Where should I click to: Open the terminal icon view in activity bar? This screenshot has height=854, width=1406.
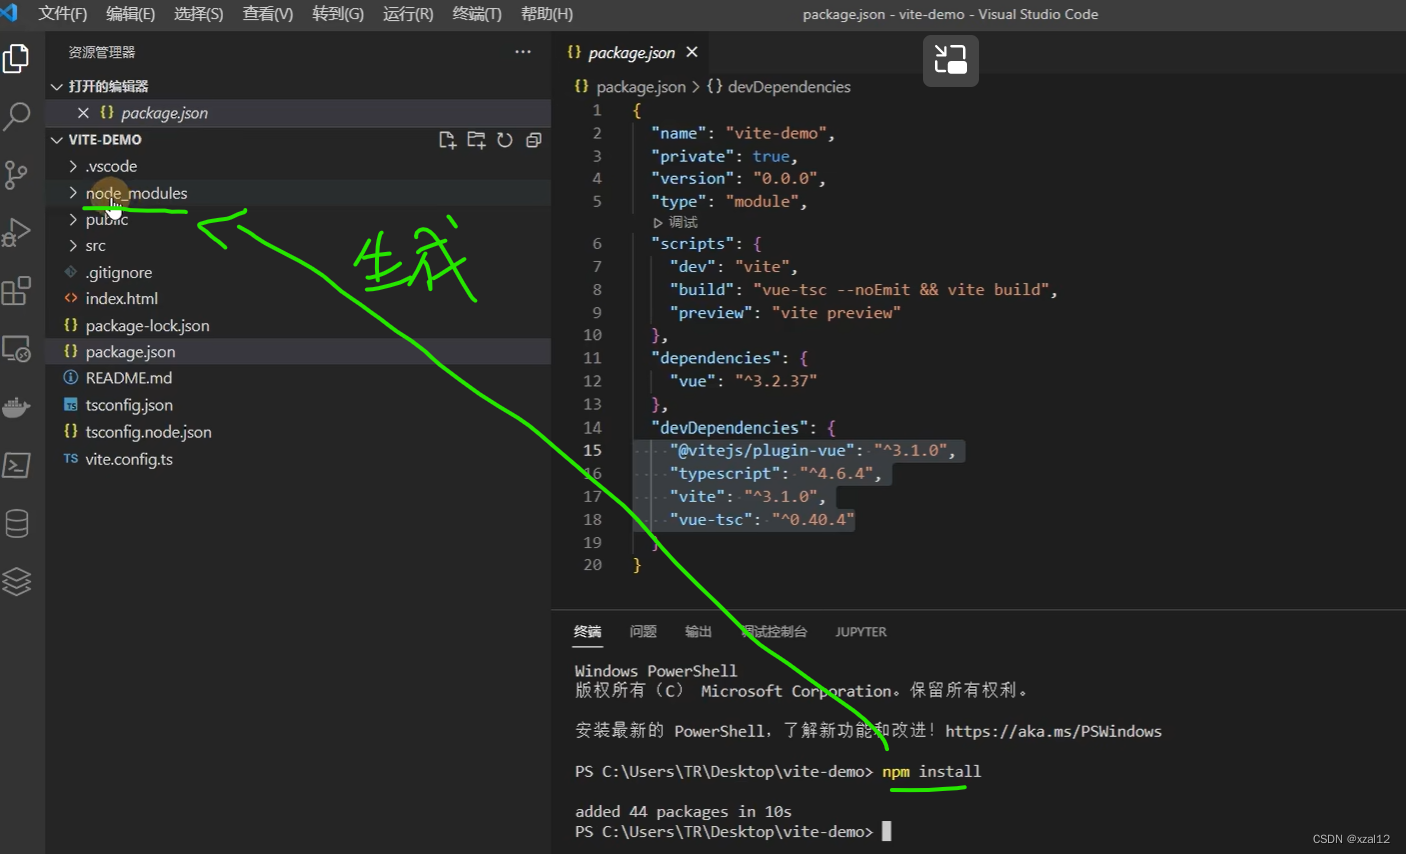(16, 465)
